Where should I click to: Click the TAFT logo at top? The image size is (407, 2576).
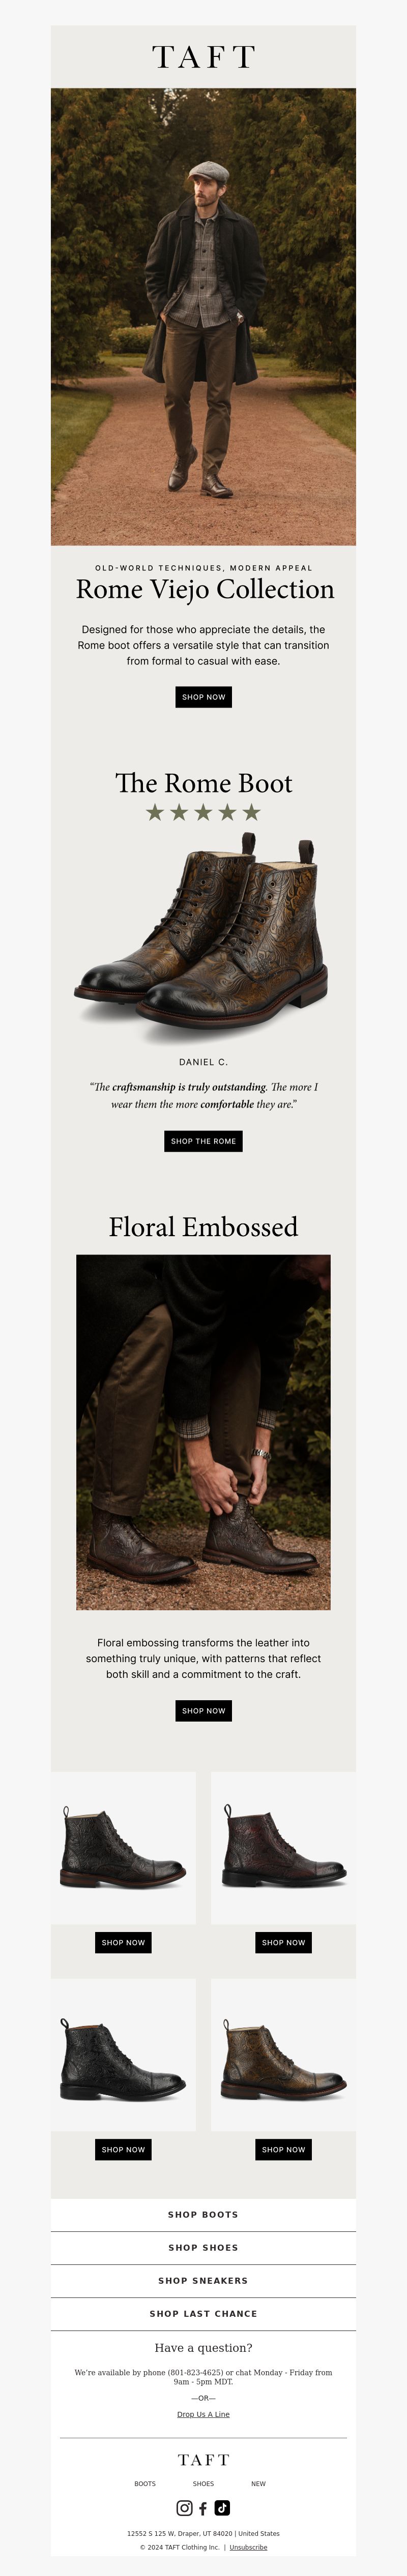(203, 57)
